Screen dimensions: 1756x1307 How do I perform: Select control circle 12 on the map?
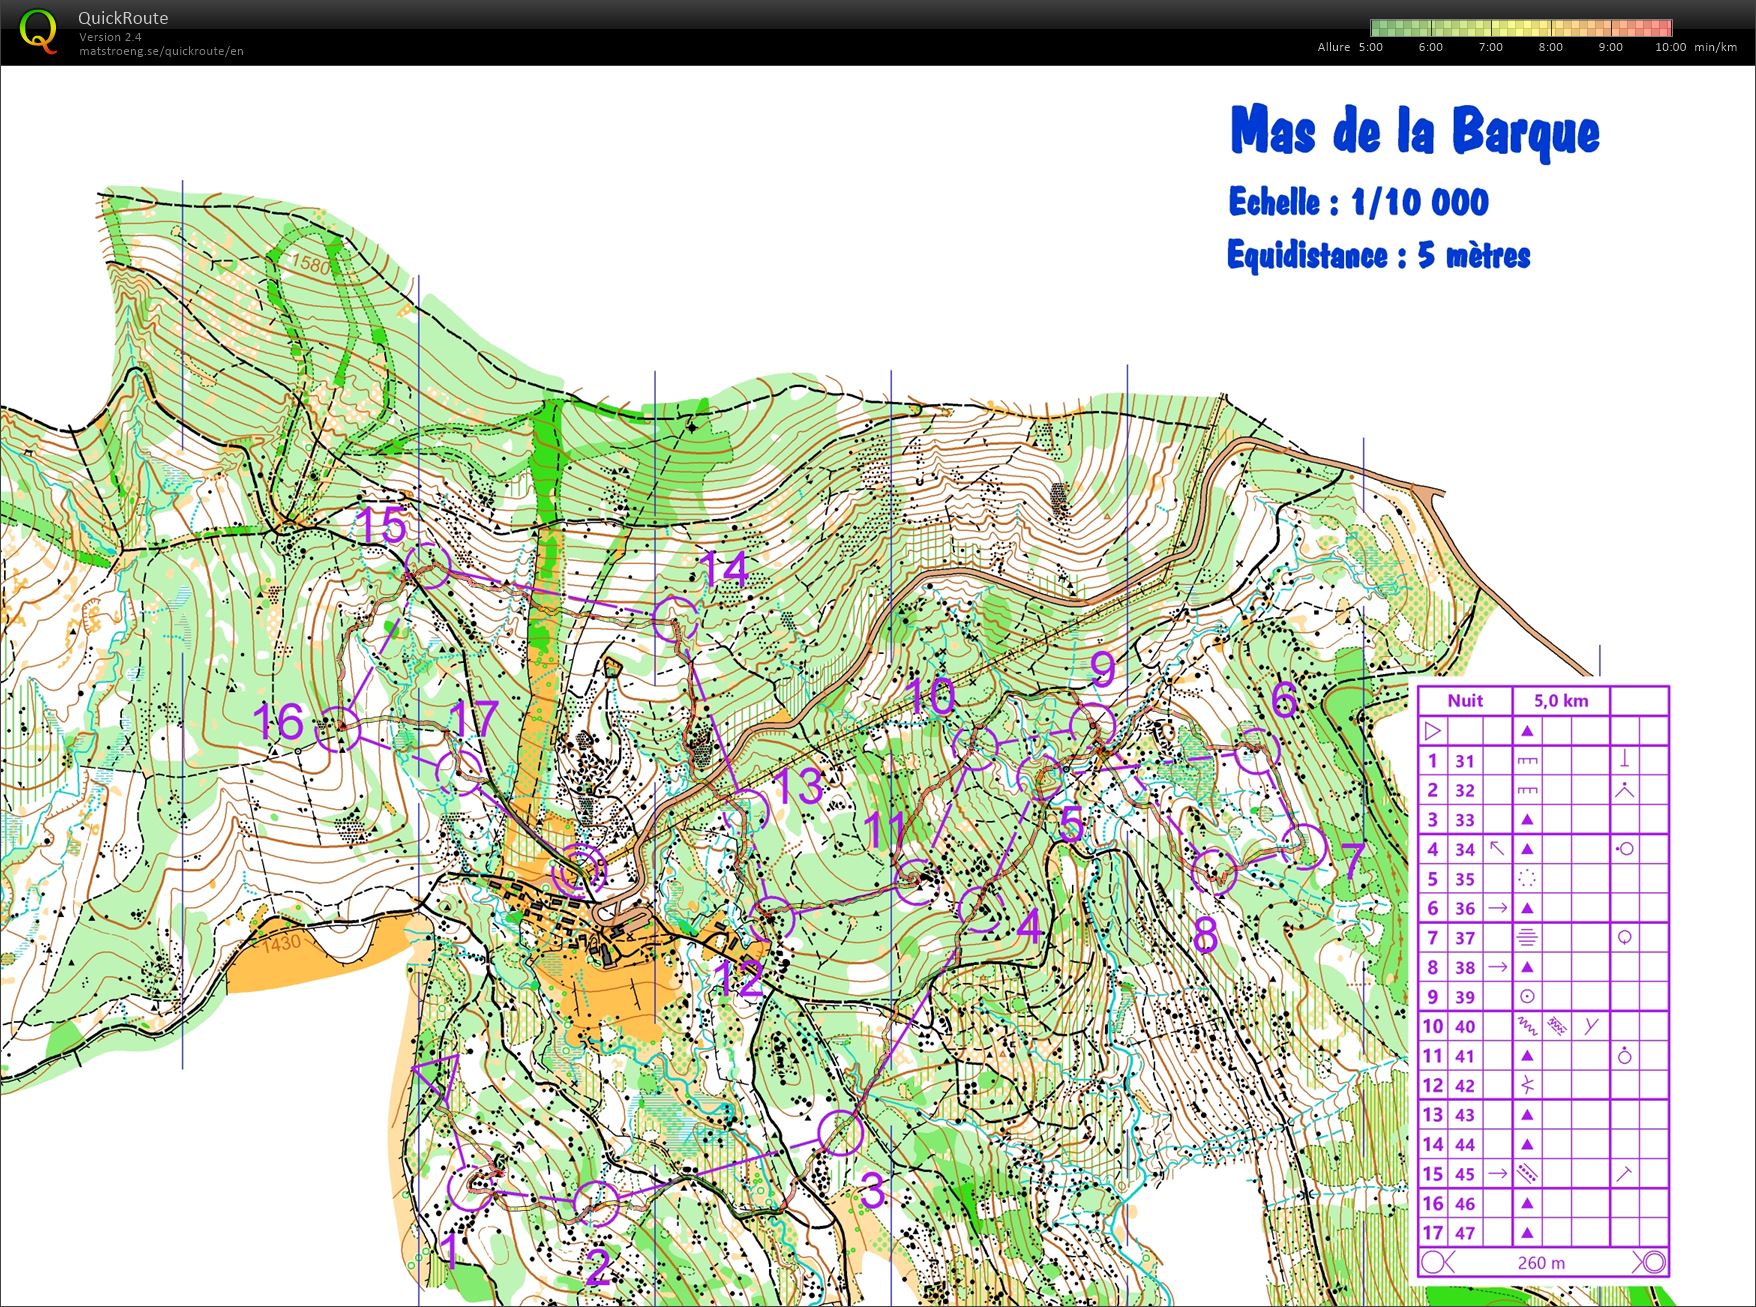tap(771, 920)
